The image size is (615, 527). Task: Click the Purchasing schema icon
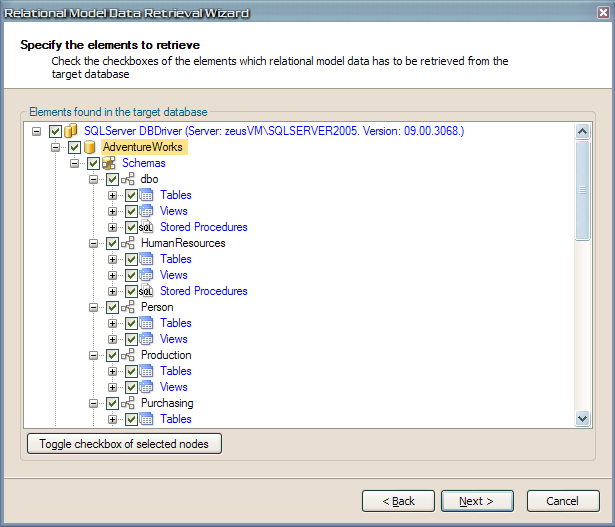[128, 403]
